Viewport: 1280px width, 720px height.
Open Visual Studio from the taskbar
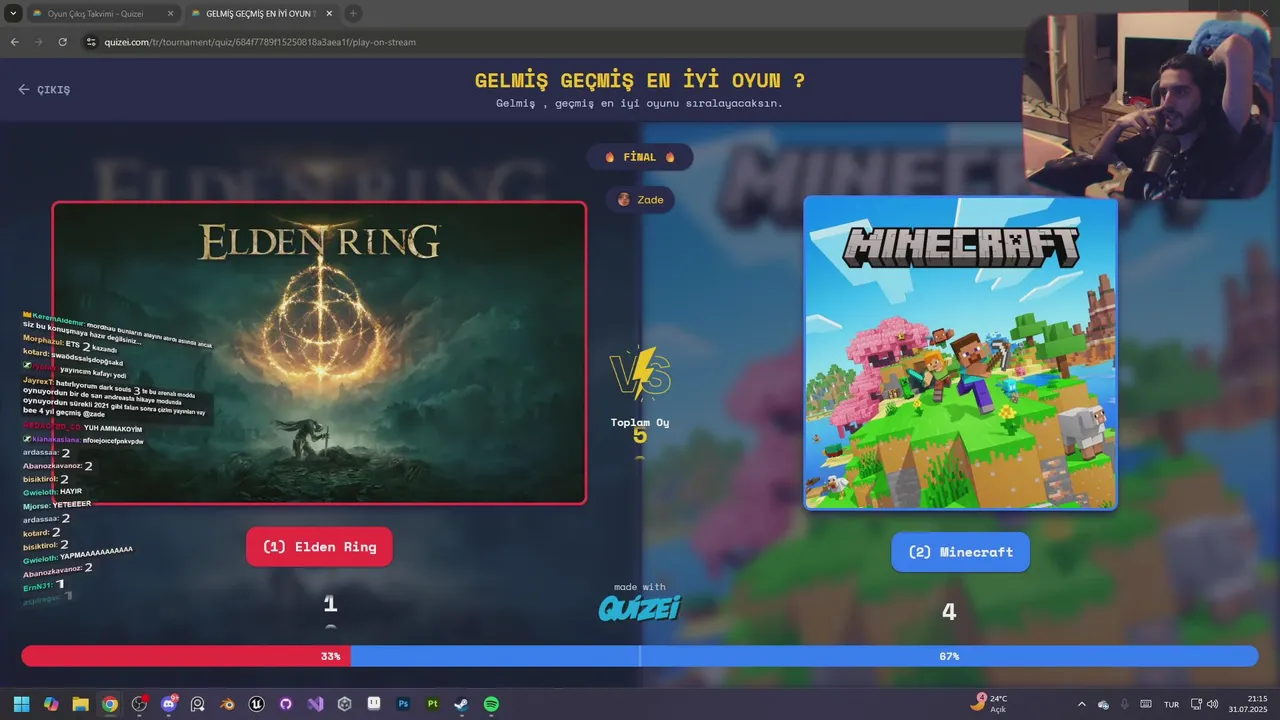[x=315, y=704]
